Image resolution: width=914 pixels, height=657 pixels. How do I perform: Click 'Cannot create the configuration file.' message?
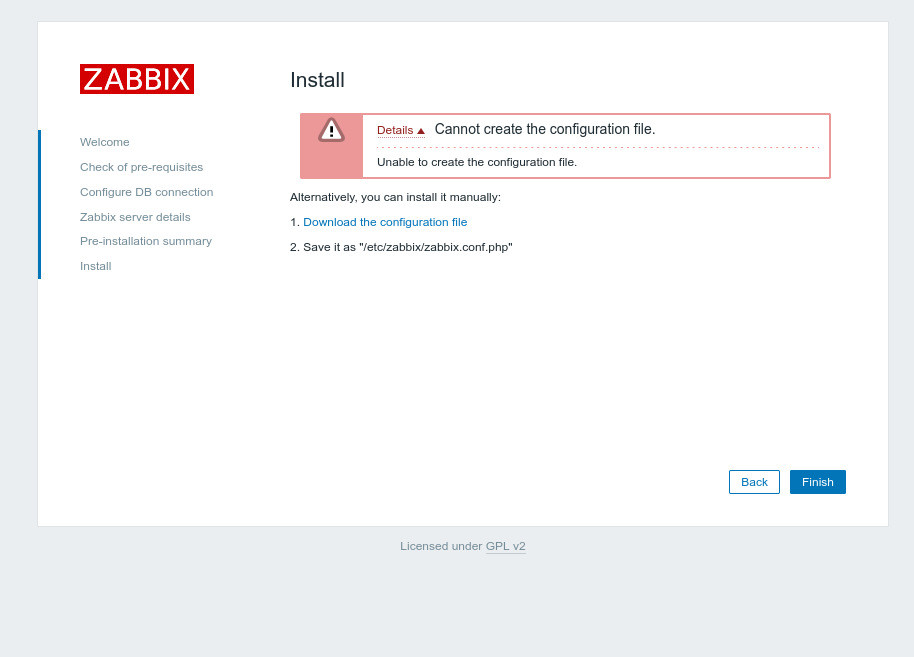coord(545,129)
